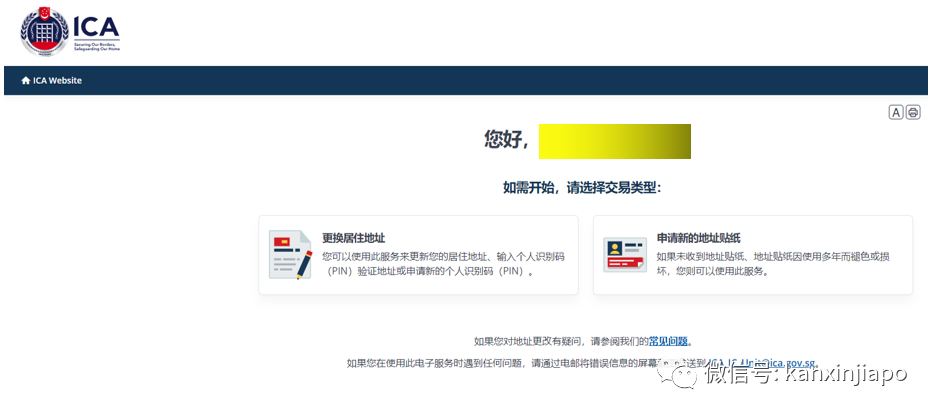Click the document-and-pencil change address icon
This screenshot has width=938, height=416.
[290, 255]
